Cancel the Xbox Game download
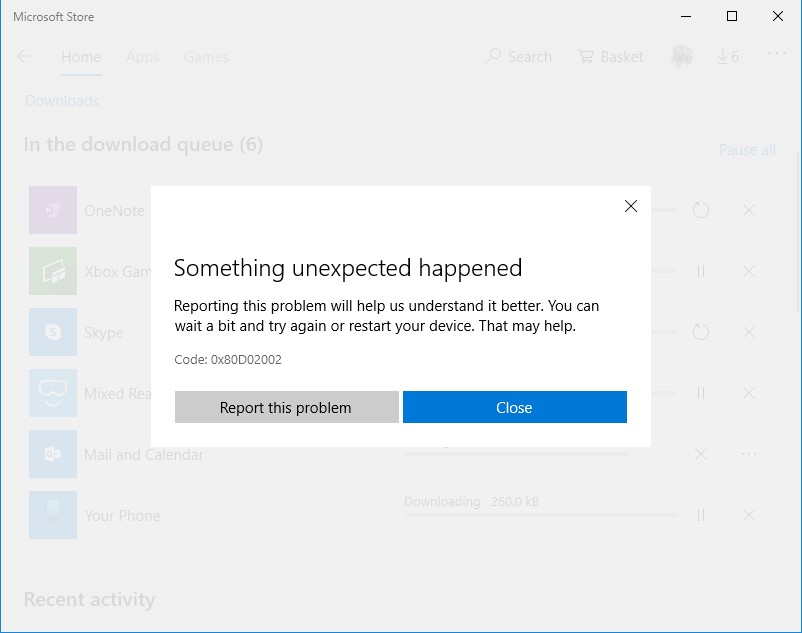802x633 pixels. point(749,271)
